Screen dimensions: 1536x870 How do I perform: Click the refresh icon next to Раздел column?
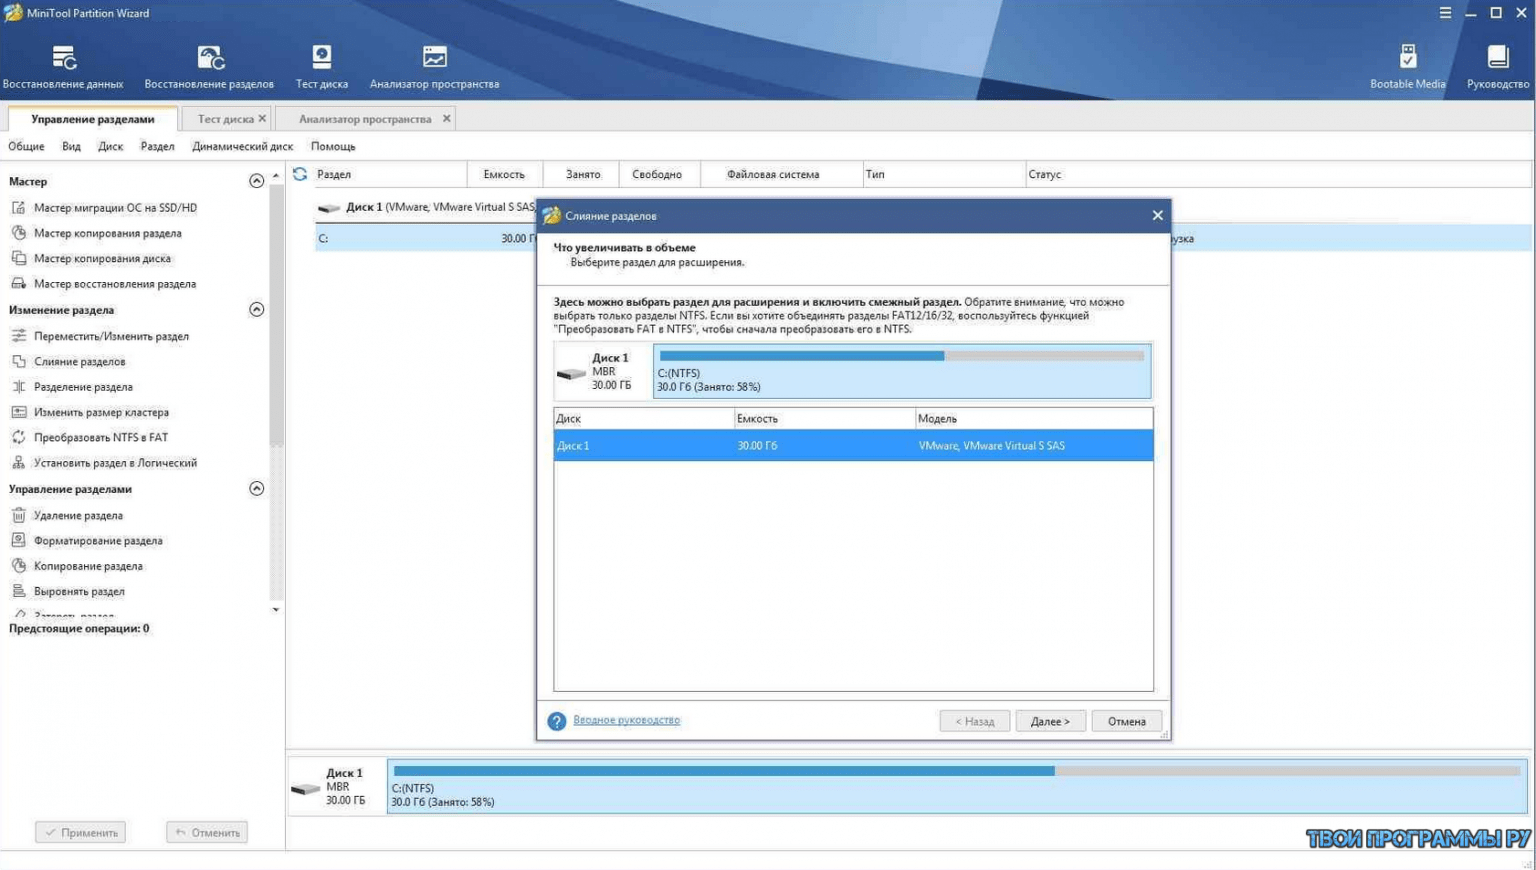click(300, 174)
